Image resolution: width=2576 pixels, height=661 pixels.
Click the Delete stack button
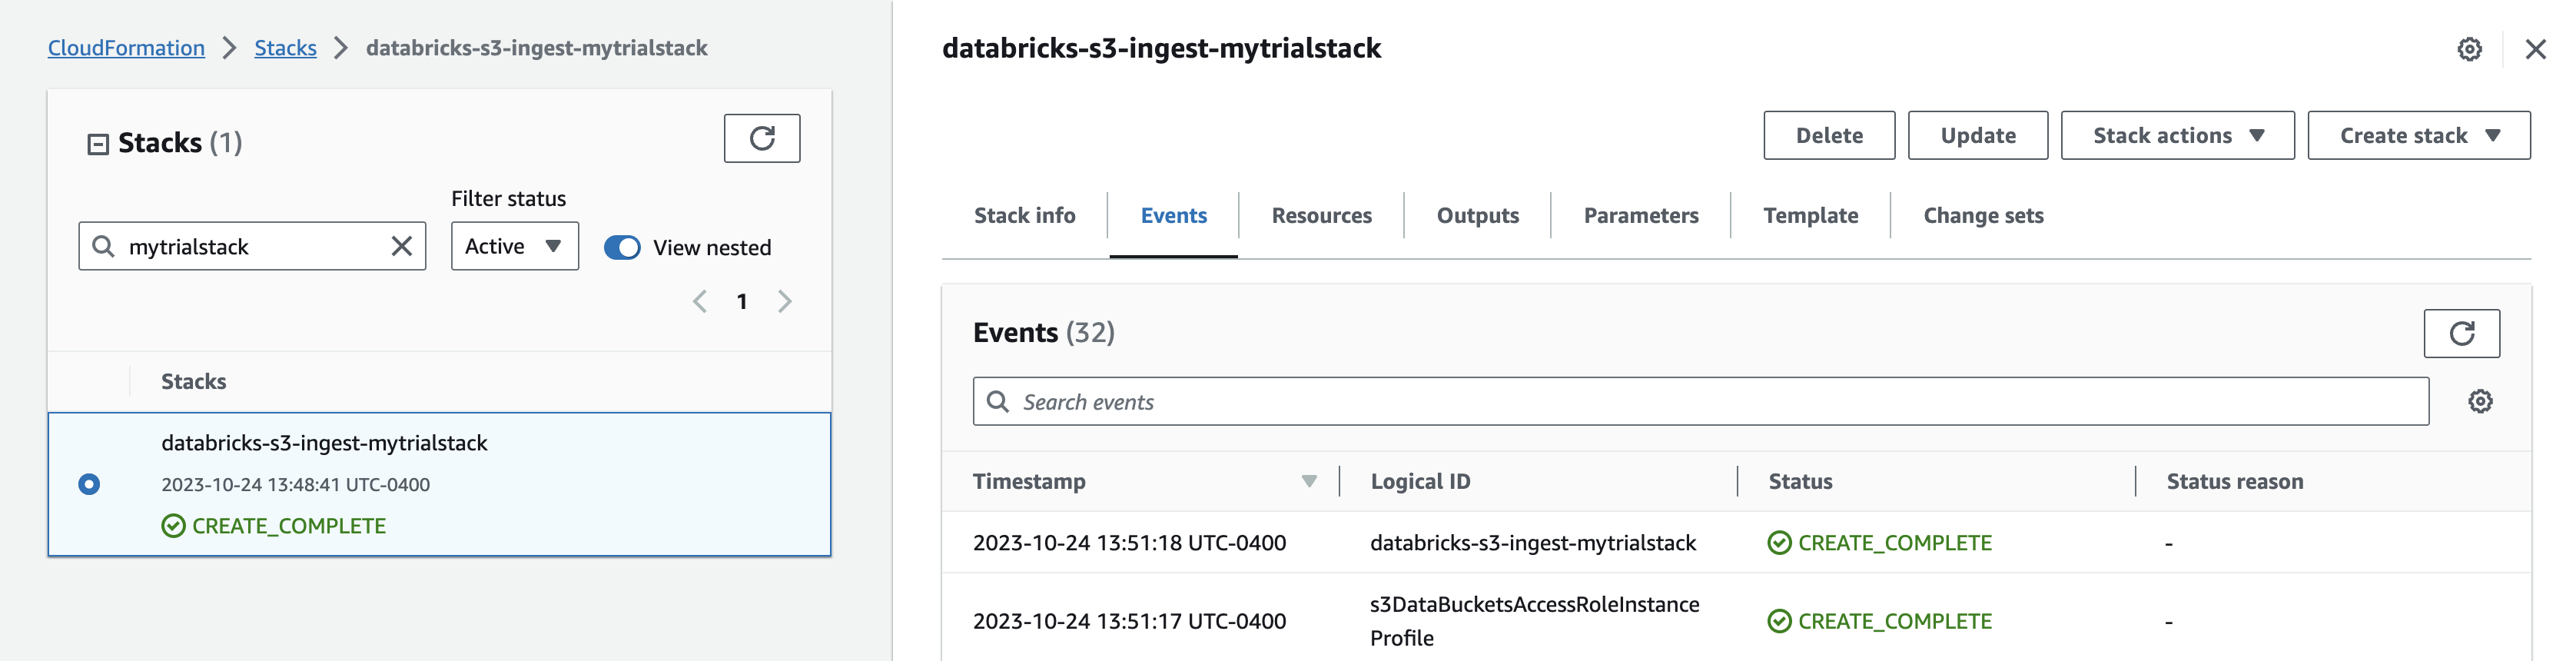[x=1828, y=135]
